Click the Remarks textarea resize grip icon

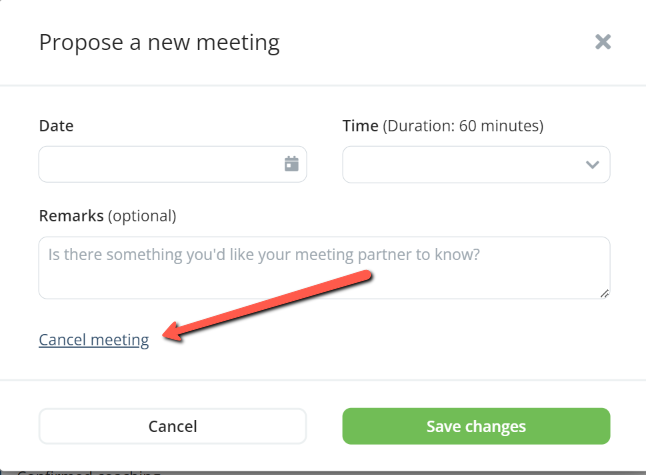pyautogui.click(x=604, y=294)
